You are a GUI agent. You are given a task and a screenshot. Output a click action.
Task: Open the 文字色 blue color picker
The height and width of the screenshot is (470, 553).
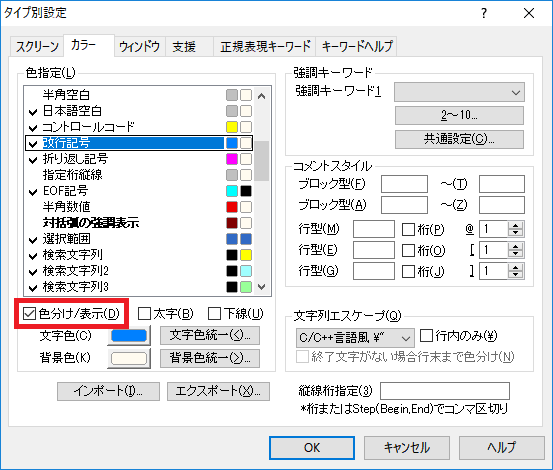tap(129, 336)
